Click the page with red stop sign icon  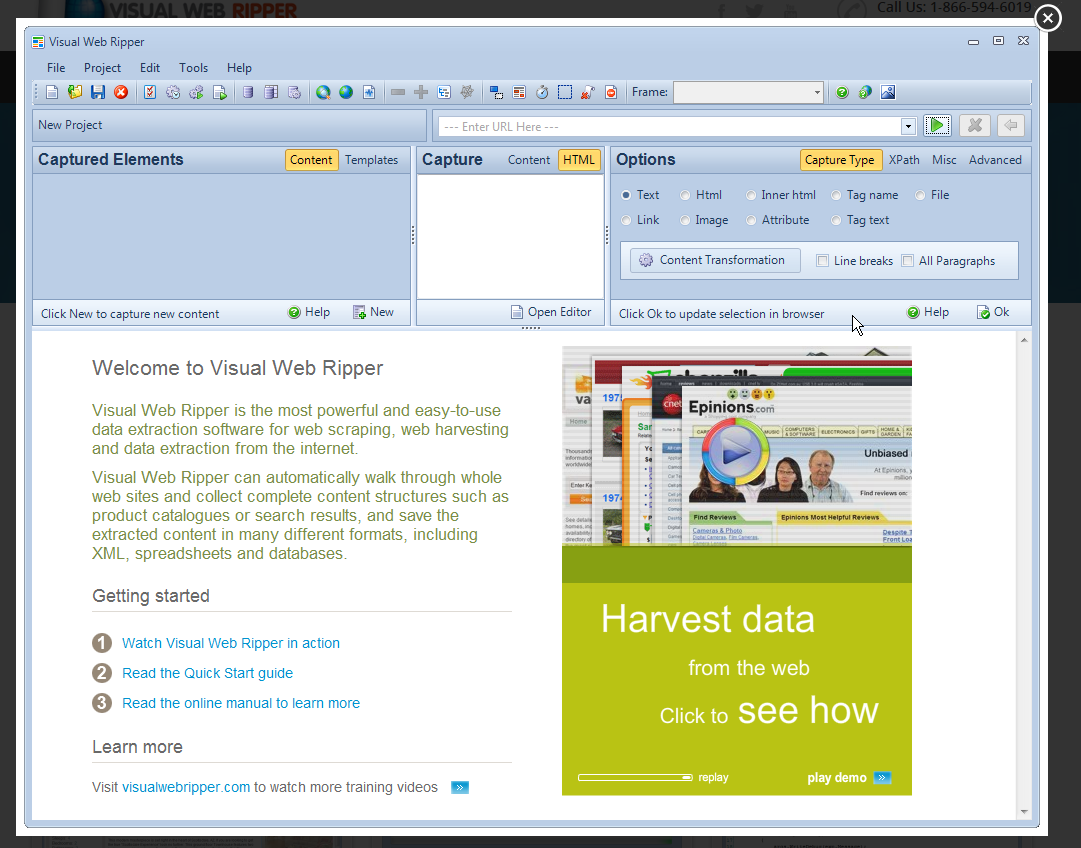pos(611,92)
